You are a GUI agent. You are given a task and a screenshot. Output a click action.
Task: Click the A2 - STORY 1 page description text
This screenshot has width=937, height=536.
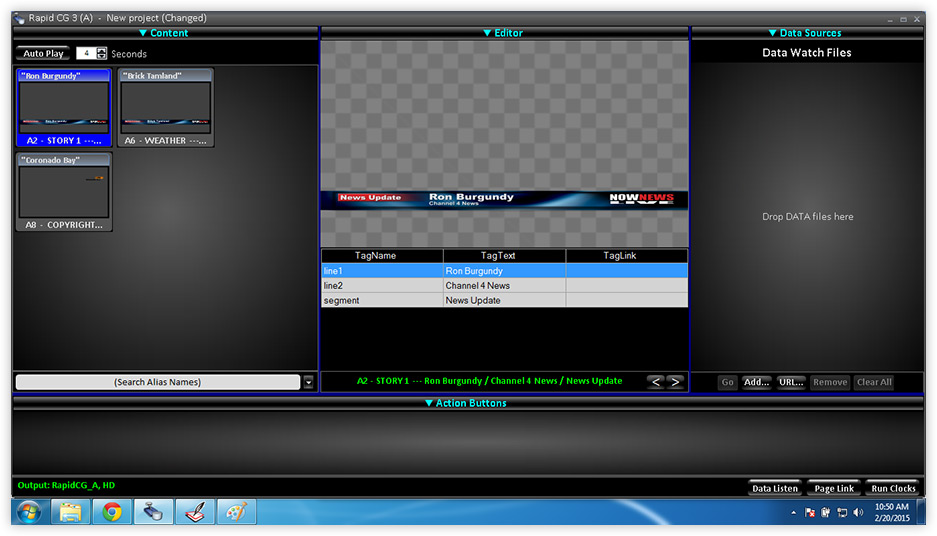tap(489, 381)
